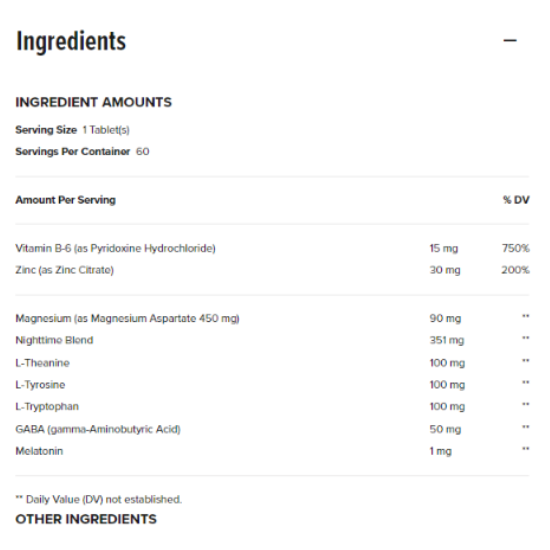Click Nighttime Blend ingredient name

pyautogui.click(x=54, y=340)
